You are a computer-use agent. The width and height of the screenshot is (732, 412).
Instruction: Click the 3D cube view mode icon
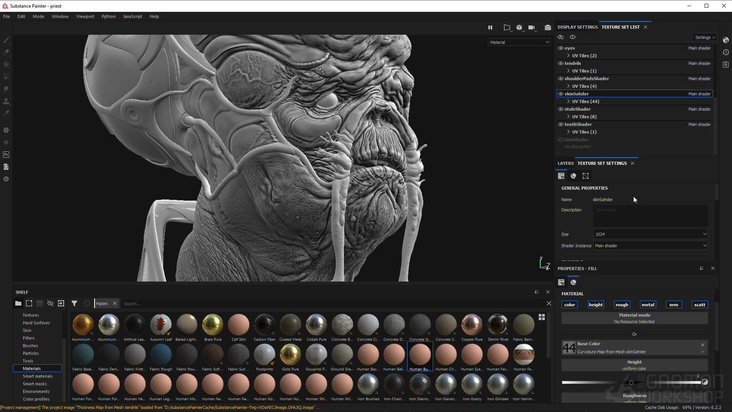pyautogui.click(x=519, y=28)
